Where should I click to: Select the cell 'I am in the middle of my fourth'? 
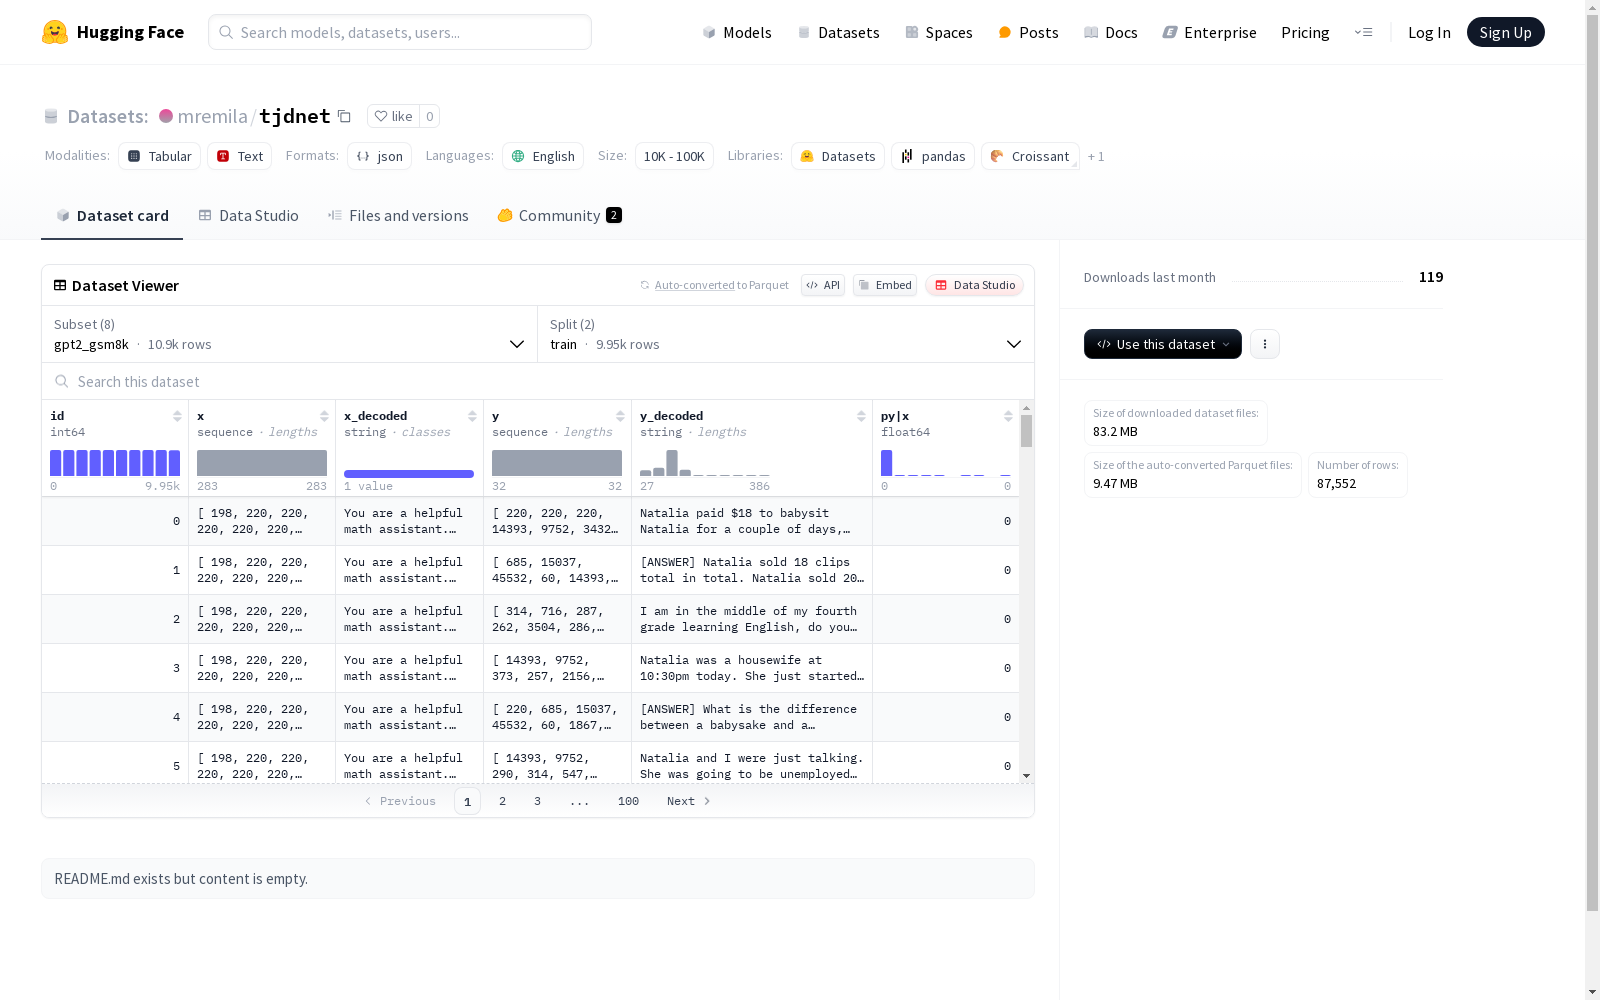click(x=752, y=619)
